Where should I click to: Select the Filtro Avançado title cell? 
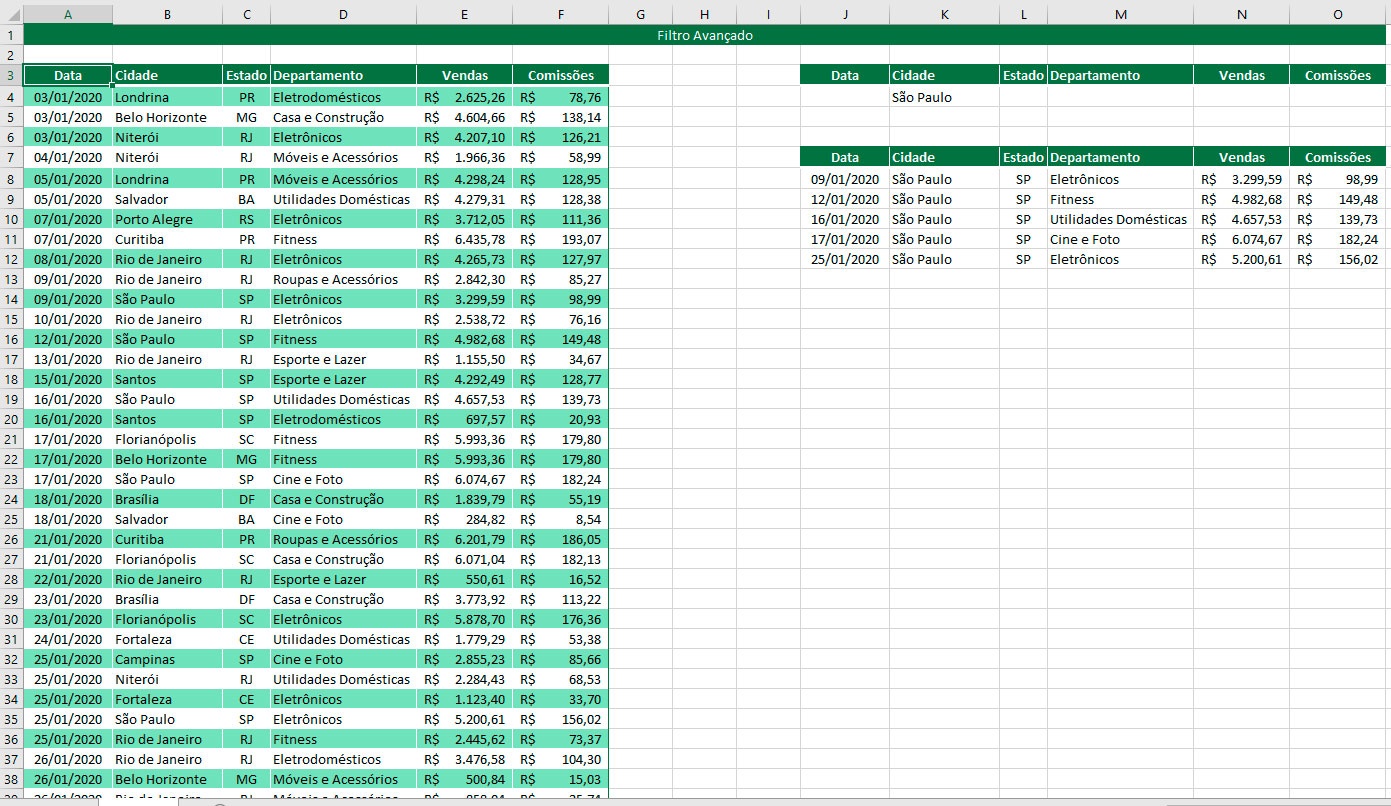coord(705,35)
